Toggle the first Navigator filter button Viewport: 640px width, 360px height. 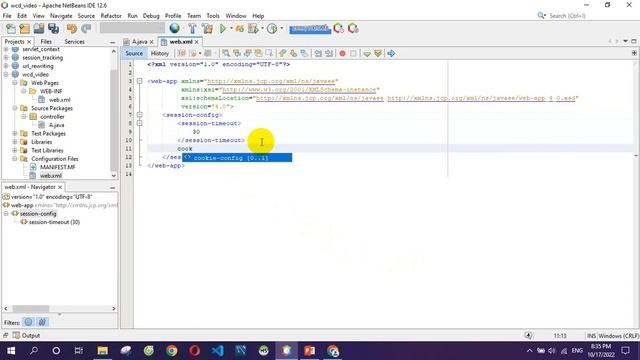pos(28,322)
